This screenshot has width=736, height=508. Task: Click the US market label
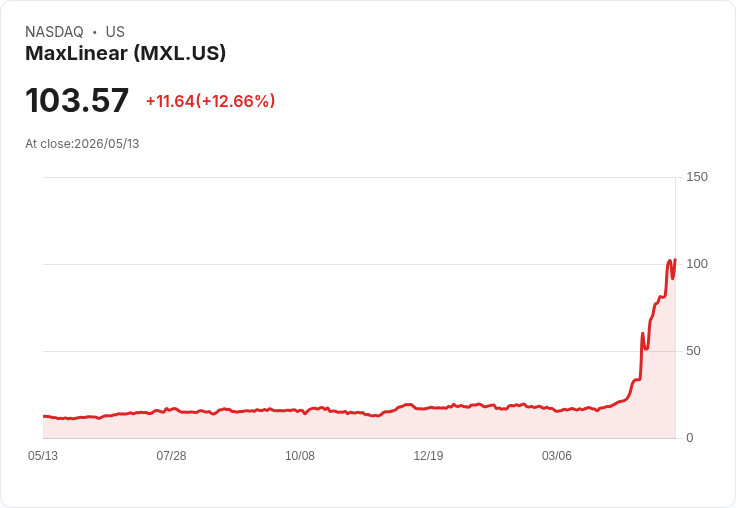(x=115, y=32)
